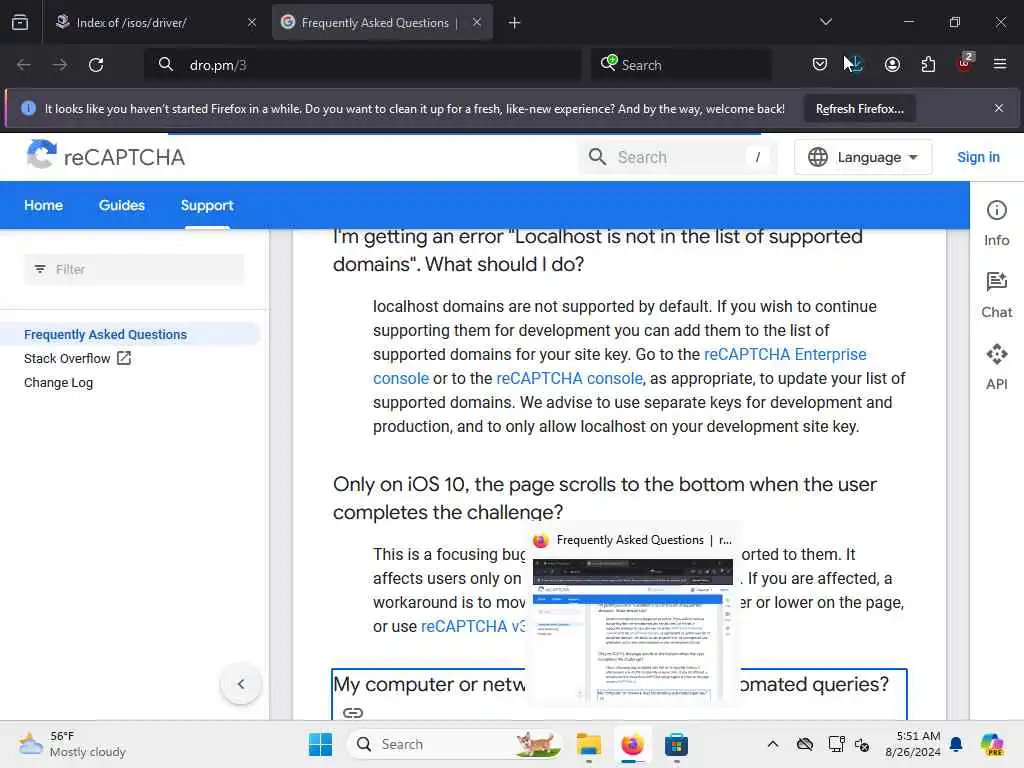Open the notifications bell icon

click(956, 744)
